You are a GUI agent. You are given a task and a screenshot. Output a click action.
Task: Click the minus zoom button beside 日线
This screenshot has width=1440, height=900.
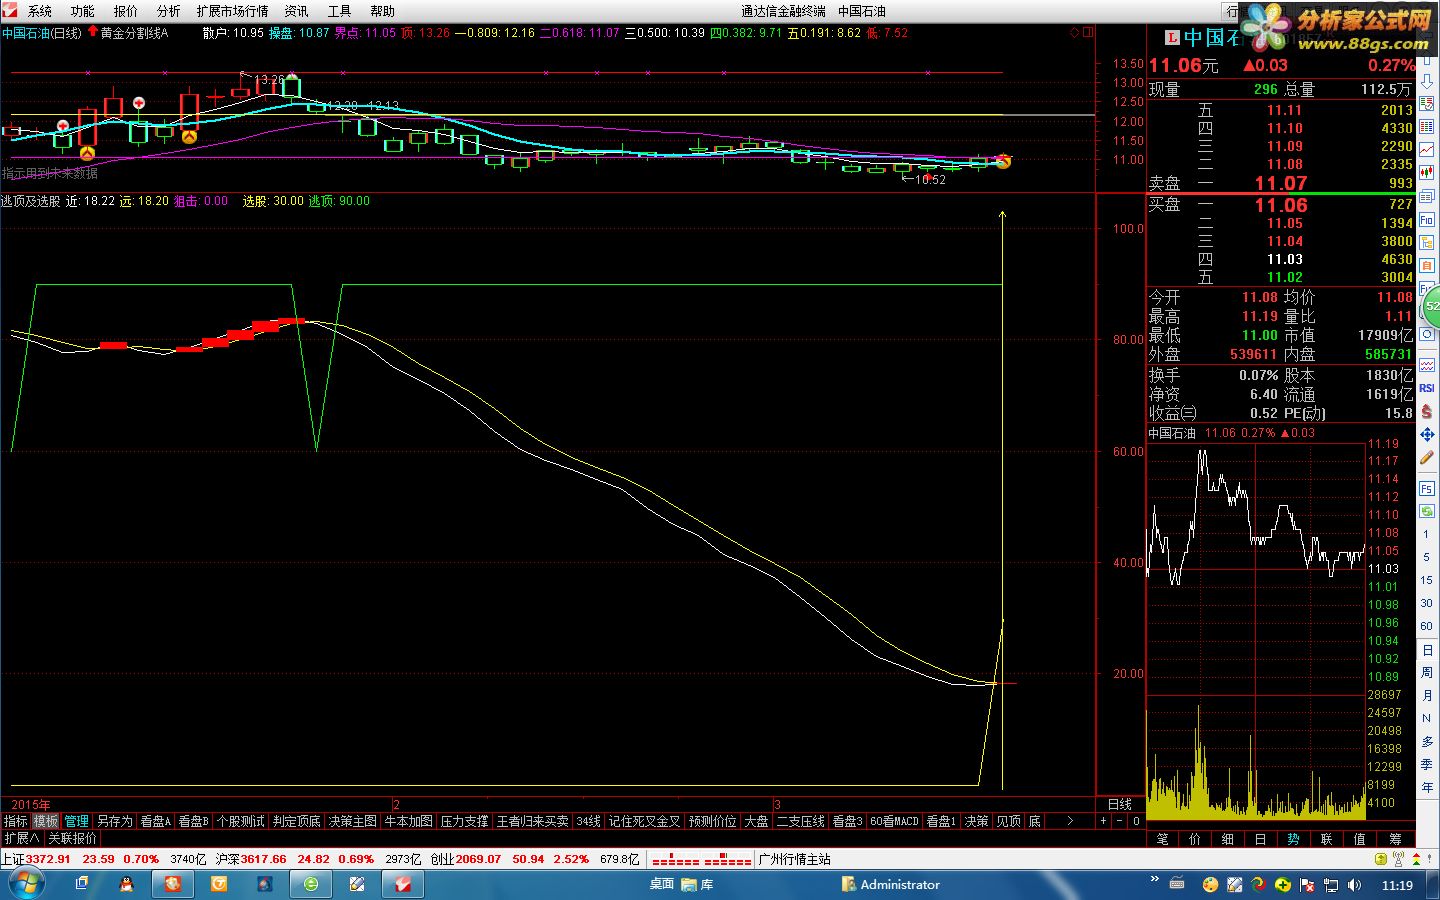coord(1119,821)
